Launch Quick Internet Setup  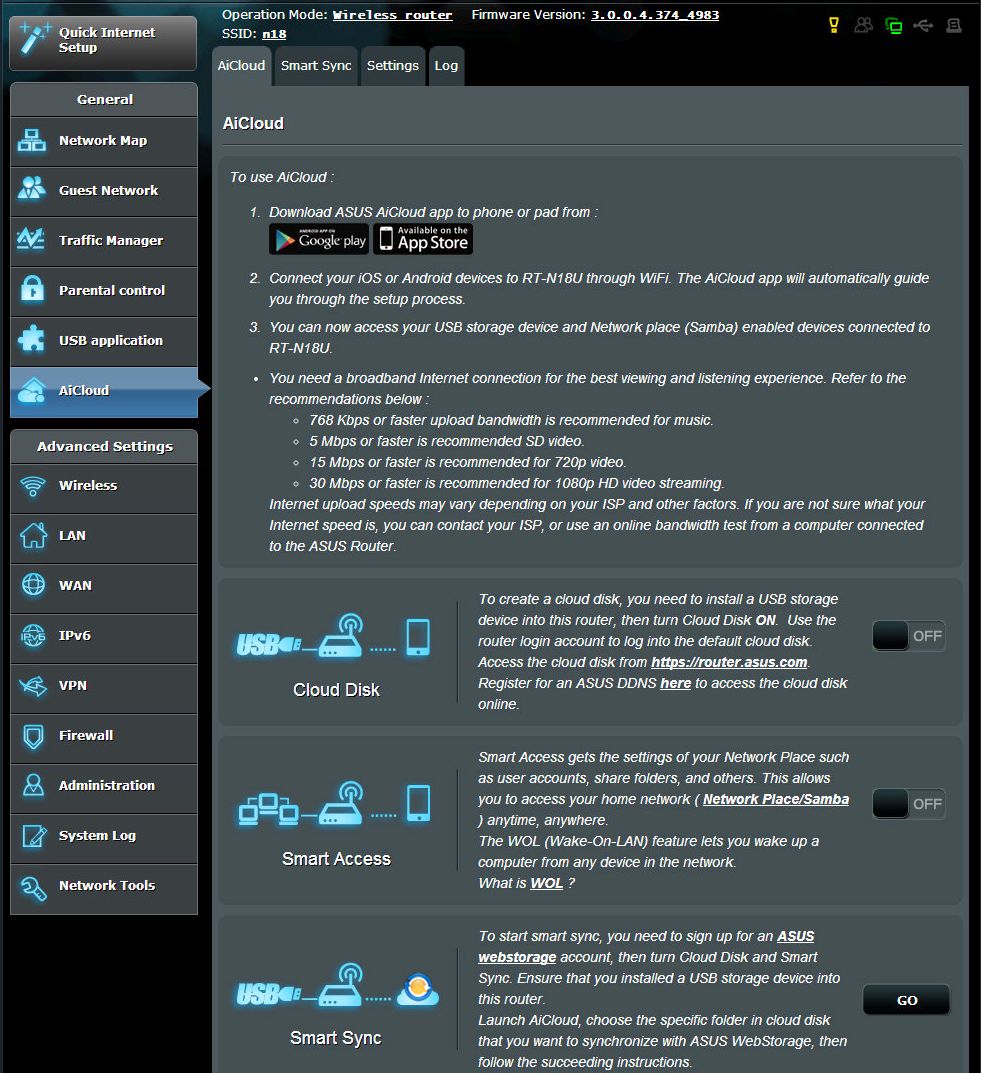coord(103,41)
